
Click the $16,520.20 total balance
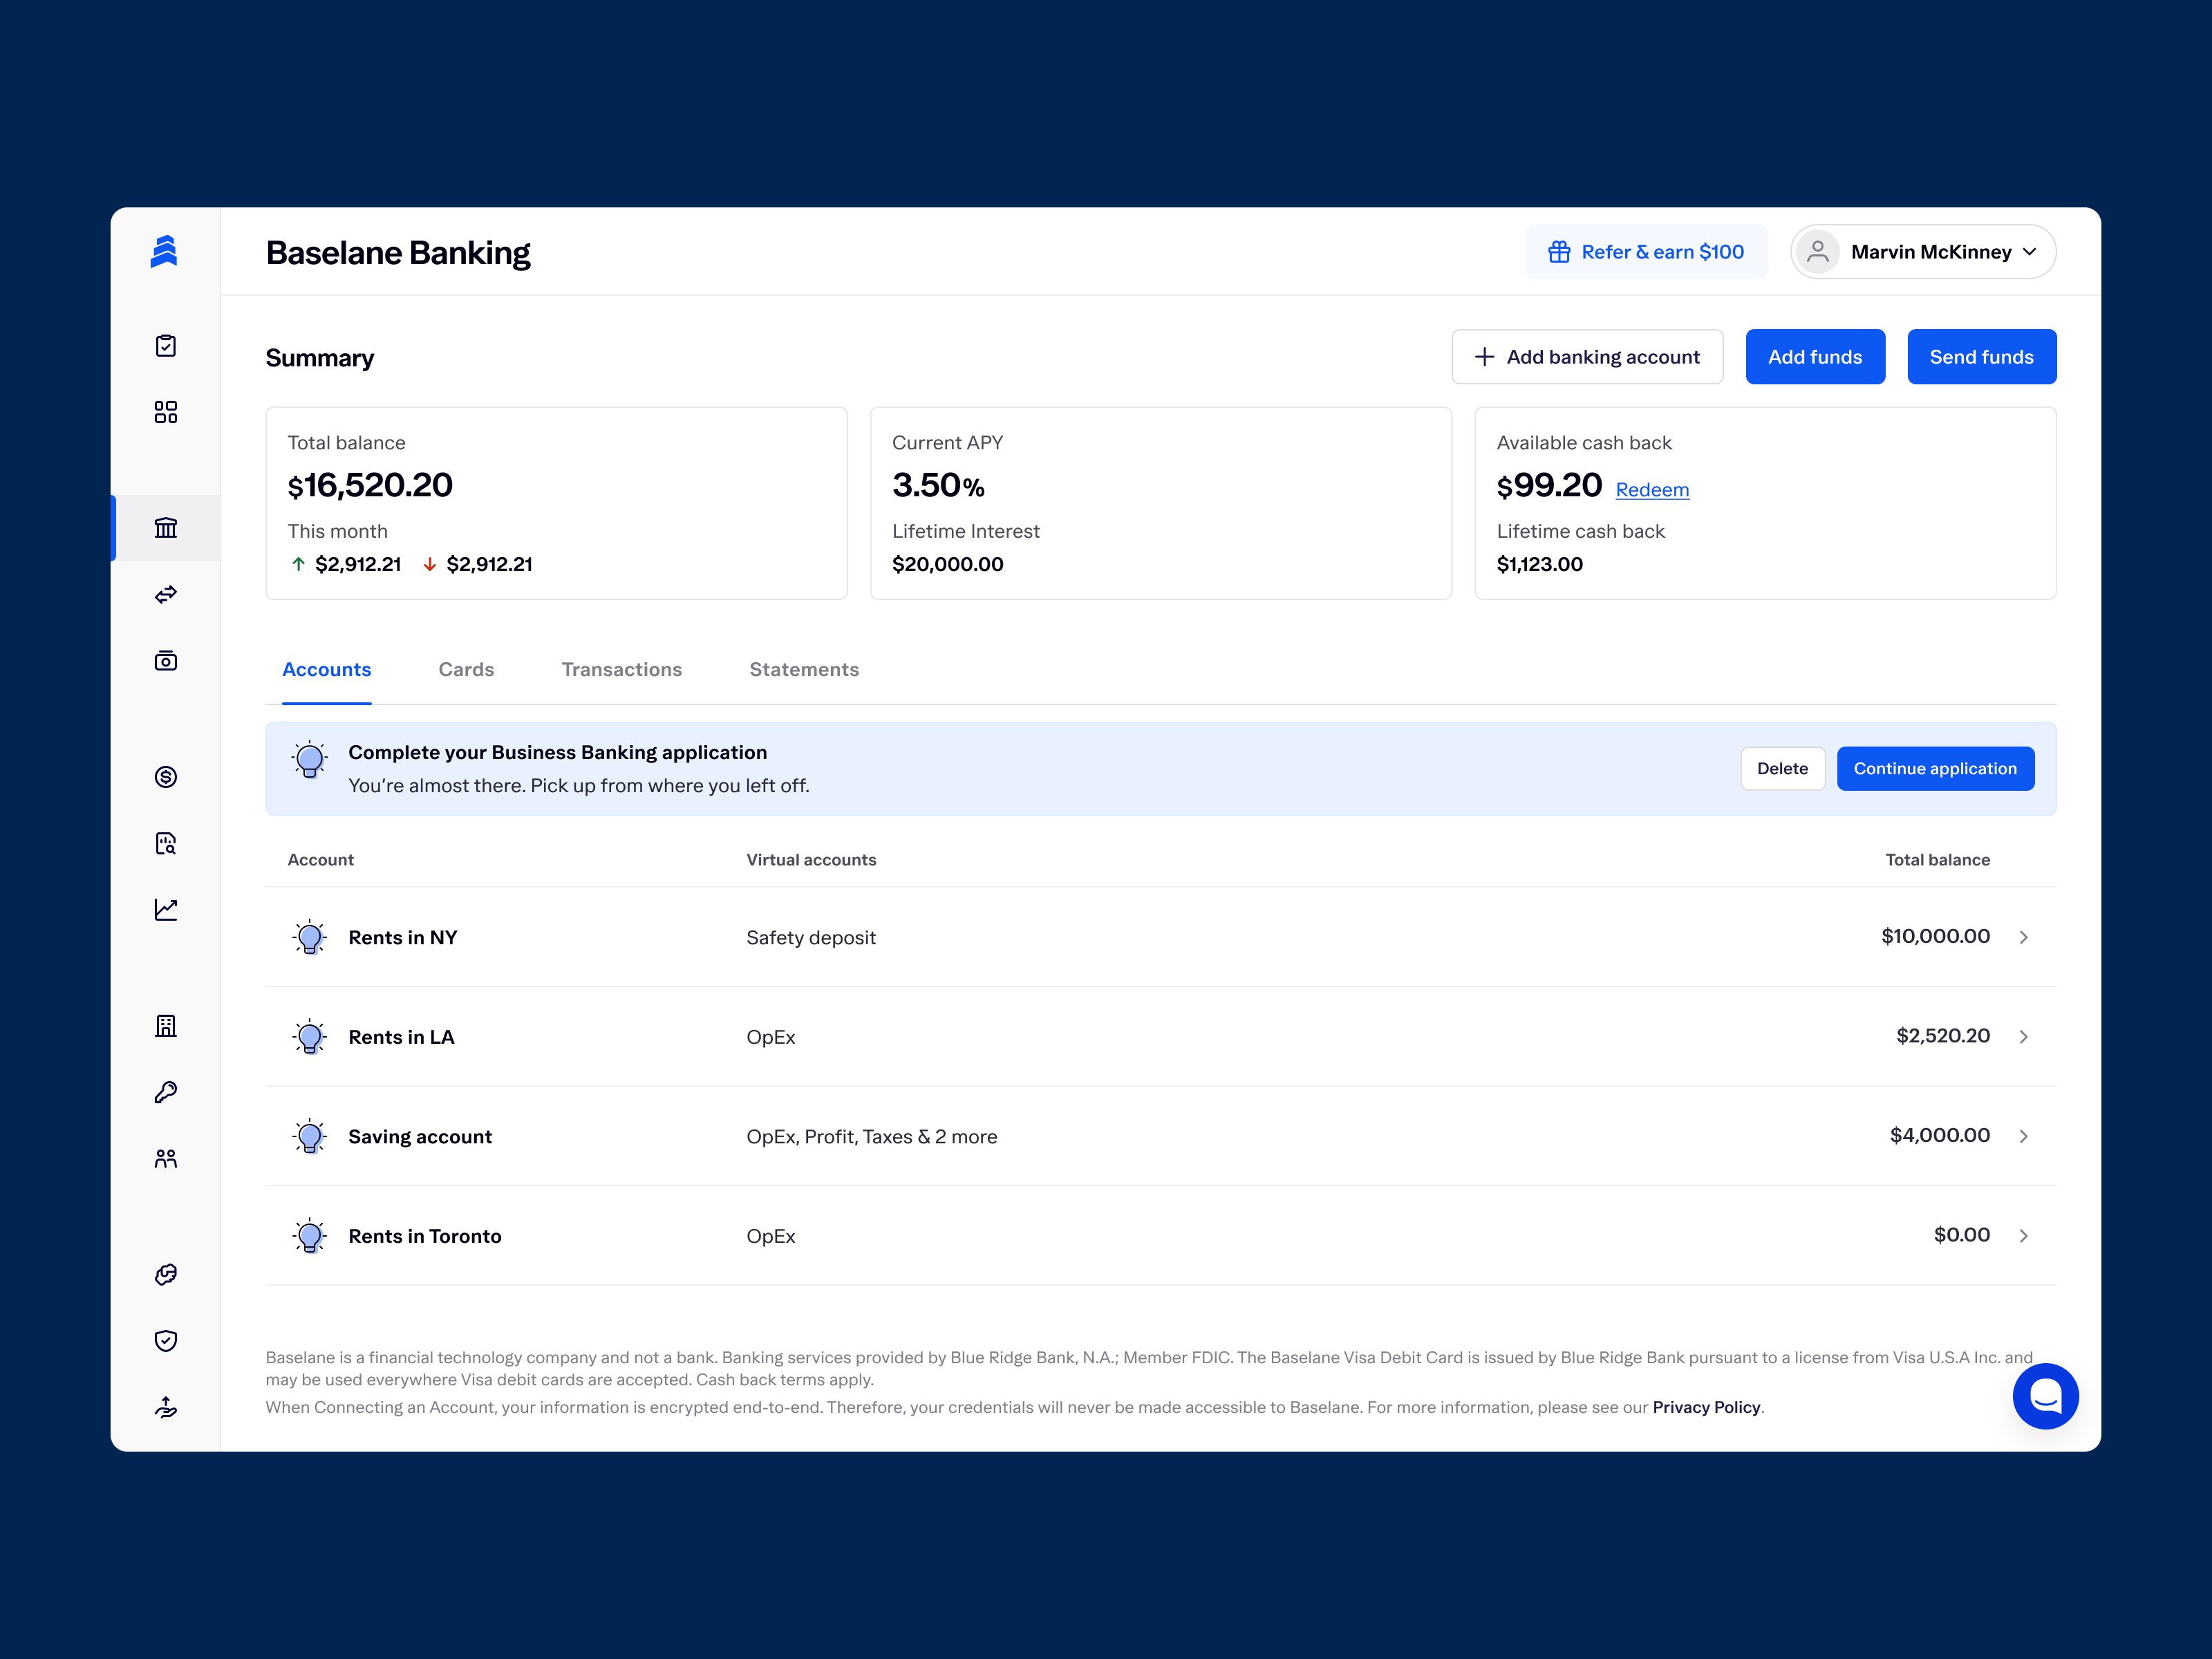tap(370, 485)
